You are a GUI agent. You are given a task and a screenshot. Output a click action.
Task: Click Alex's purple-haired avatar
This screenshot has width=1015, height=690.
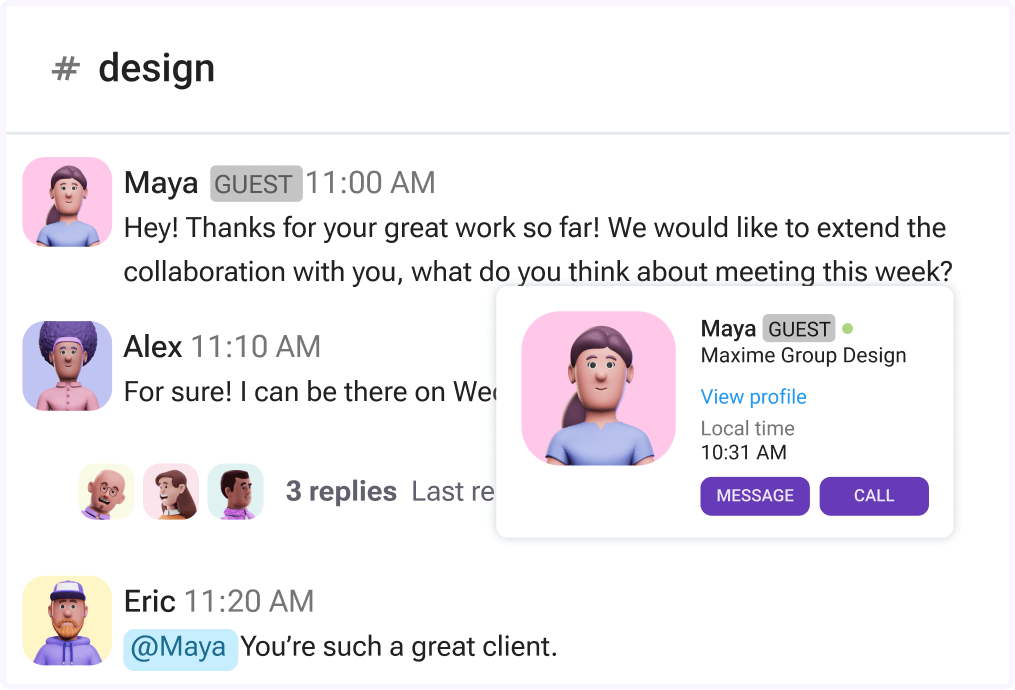coord(67,365)
